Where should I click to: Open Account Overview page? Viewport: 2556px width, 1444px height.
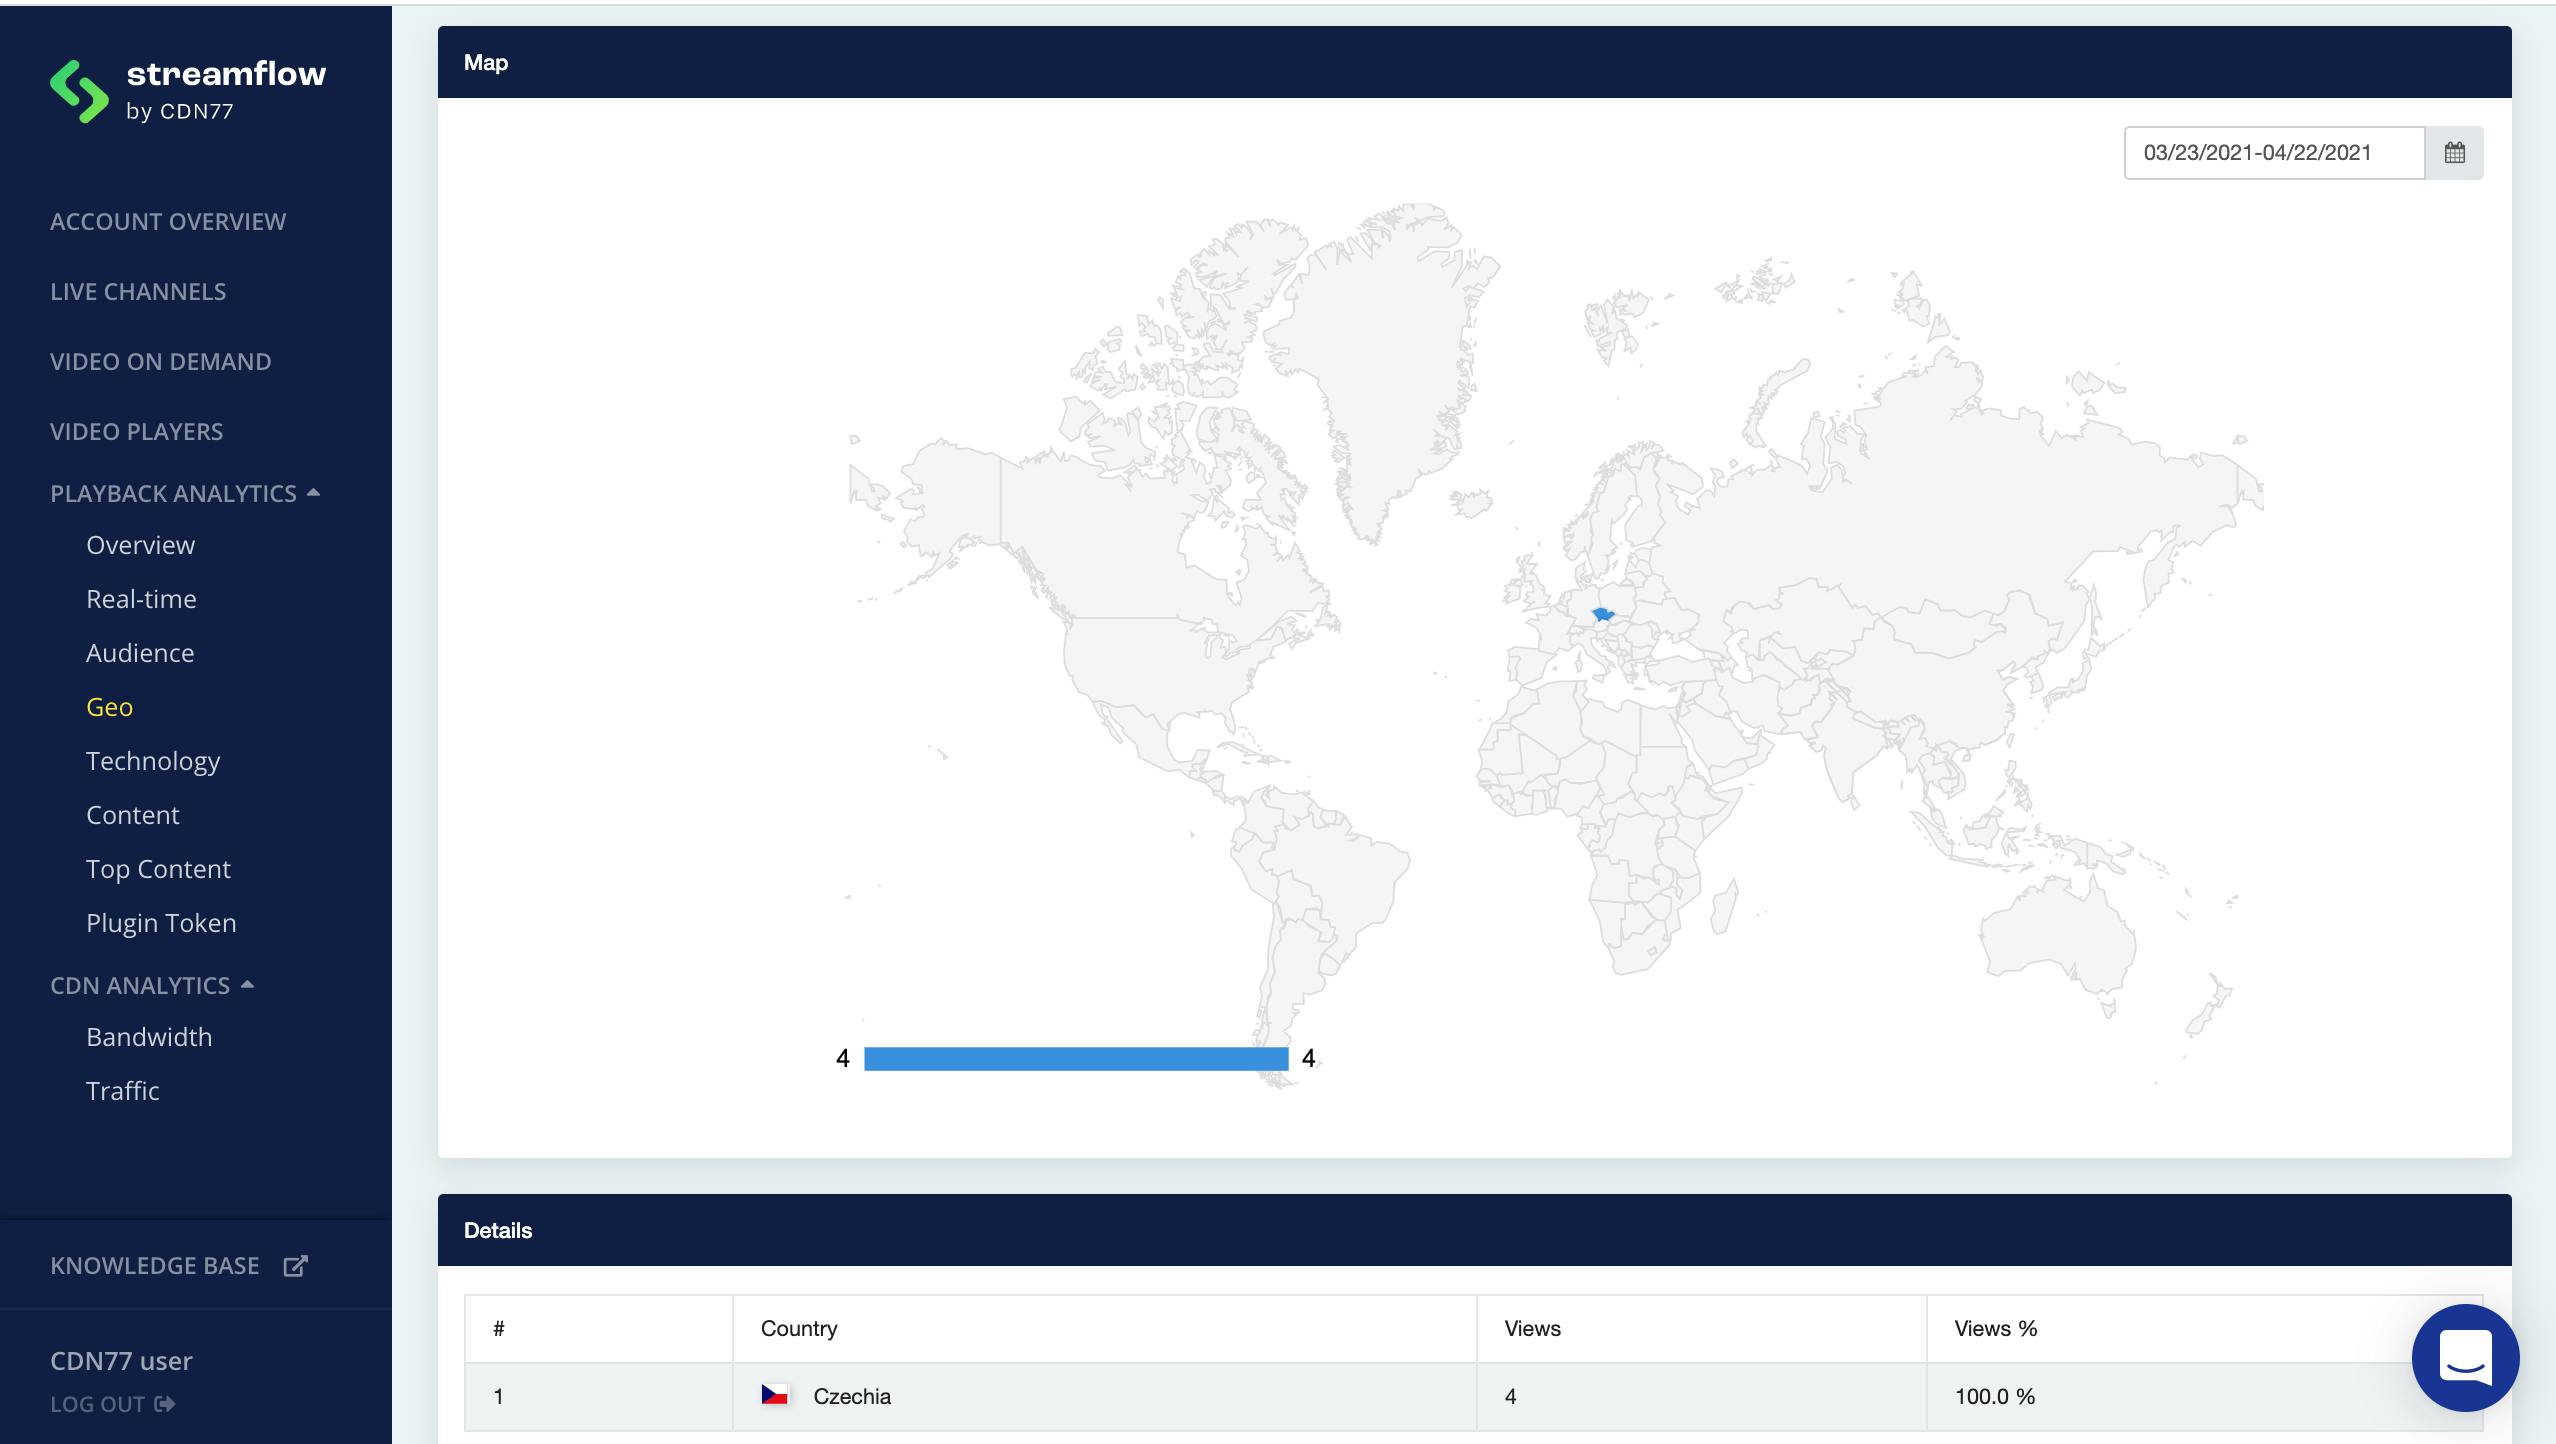tap(168, 221)
